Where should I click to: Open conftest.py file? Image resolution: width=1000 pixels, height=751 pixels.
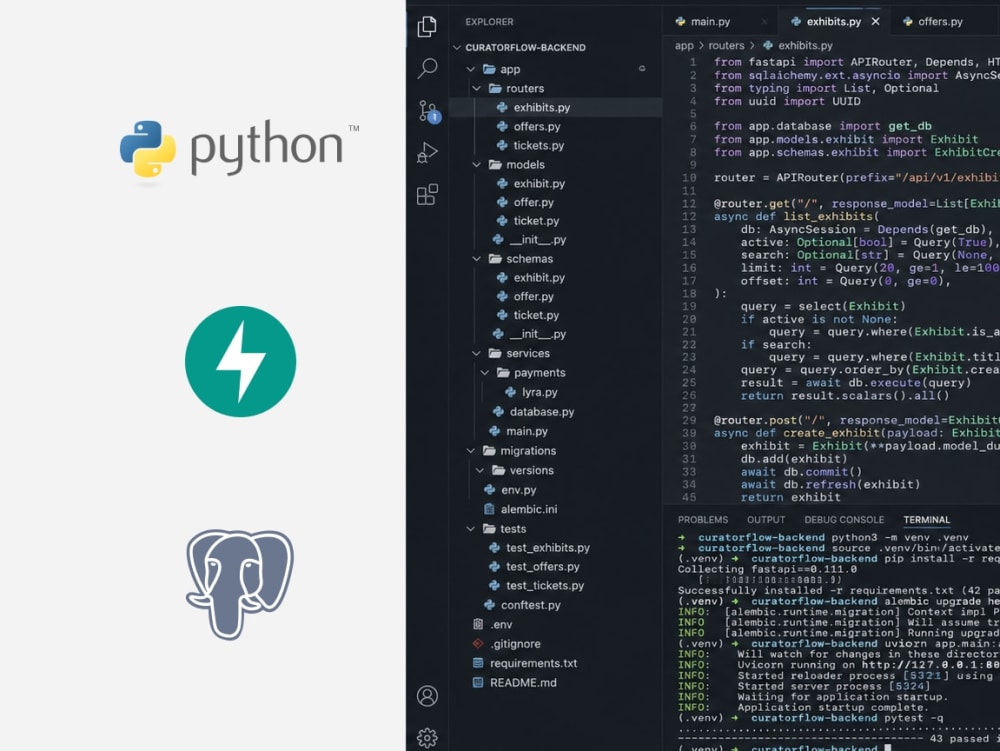pyautogui.click(x=531, y=606)
